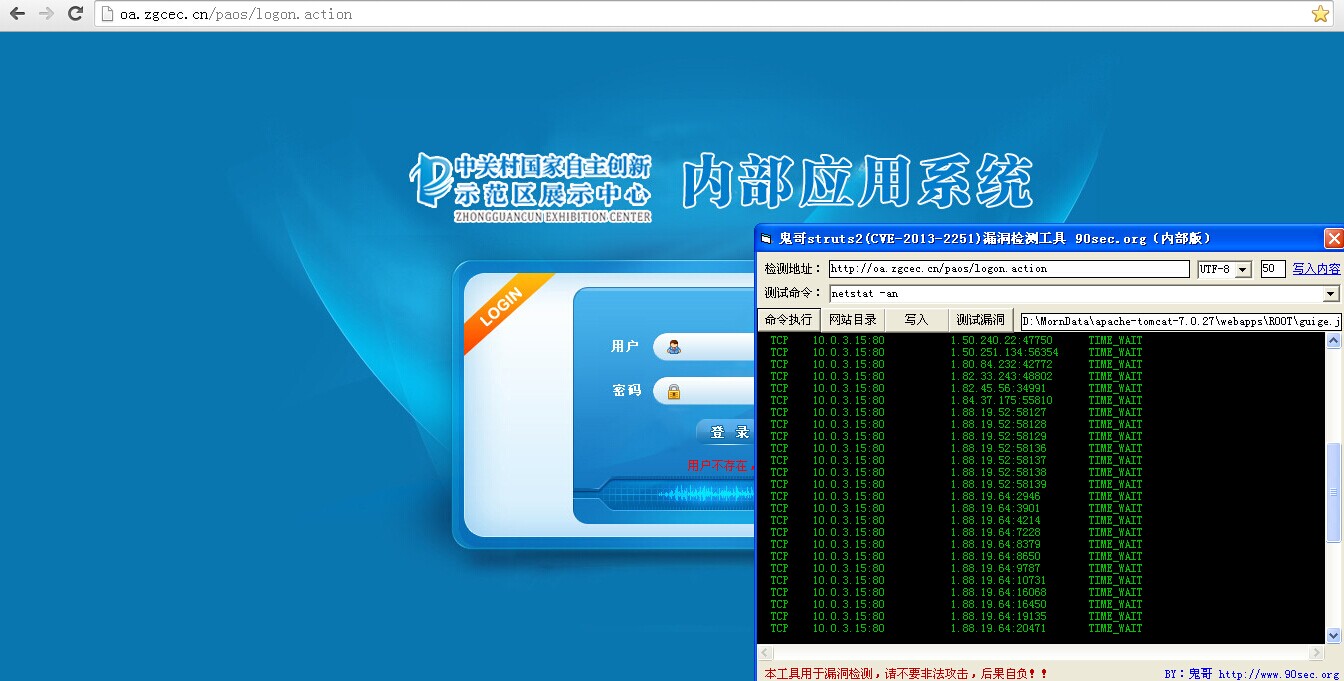Switch to the 测试漏洞 tab
1344x681 pixels.
click(x=980, y=320)
